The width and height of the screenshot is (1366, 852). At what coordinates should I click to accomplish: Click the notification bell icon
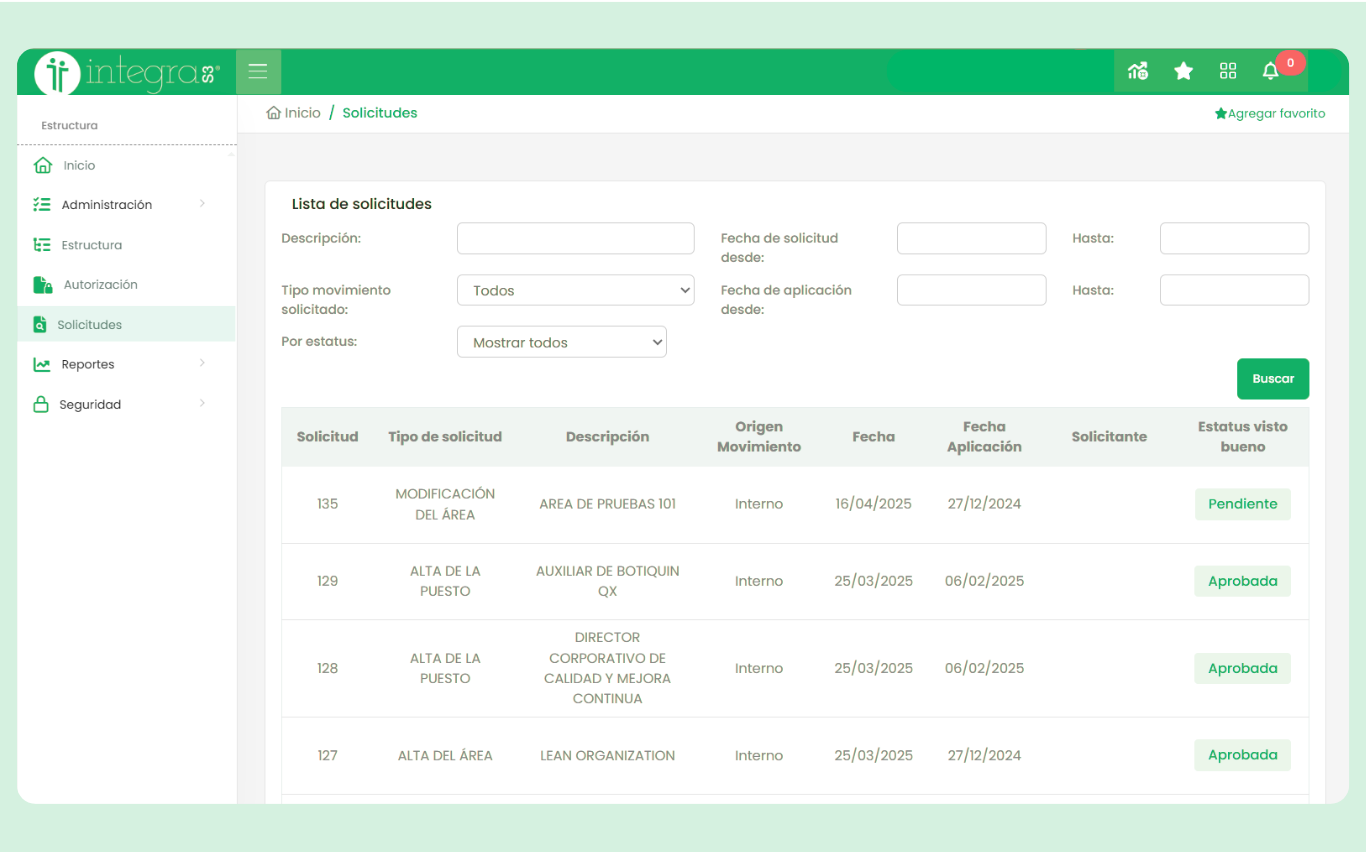pos(1270,71)
